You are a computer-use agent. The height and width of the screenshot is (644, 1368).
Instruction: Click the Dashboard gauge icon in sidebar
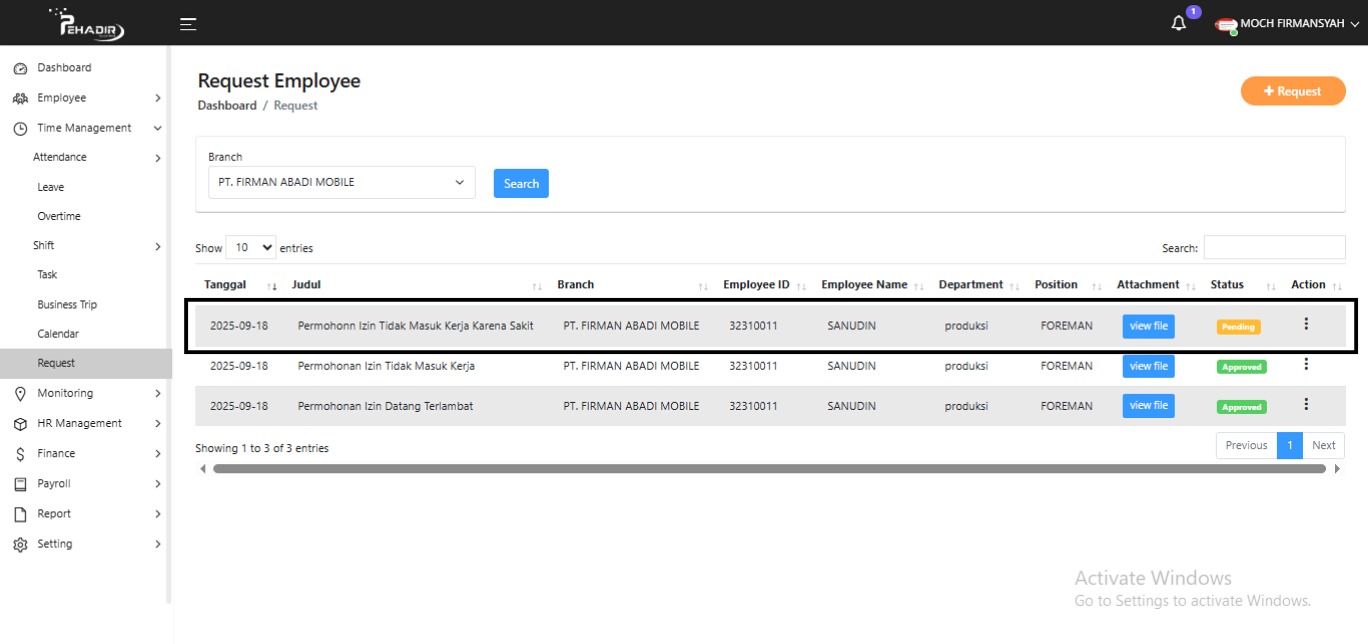pyautogui.click(x=20, y=68)
